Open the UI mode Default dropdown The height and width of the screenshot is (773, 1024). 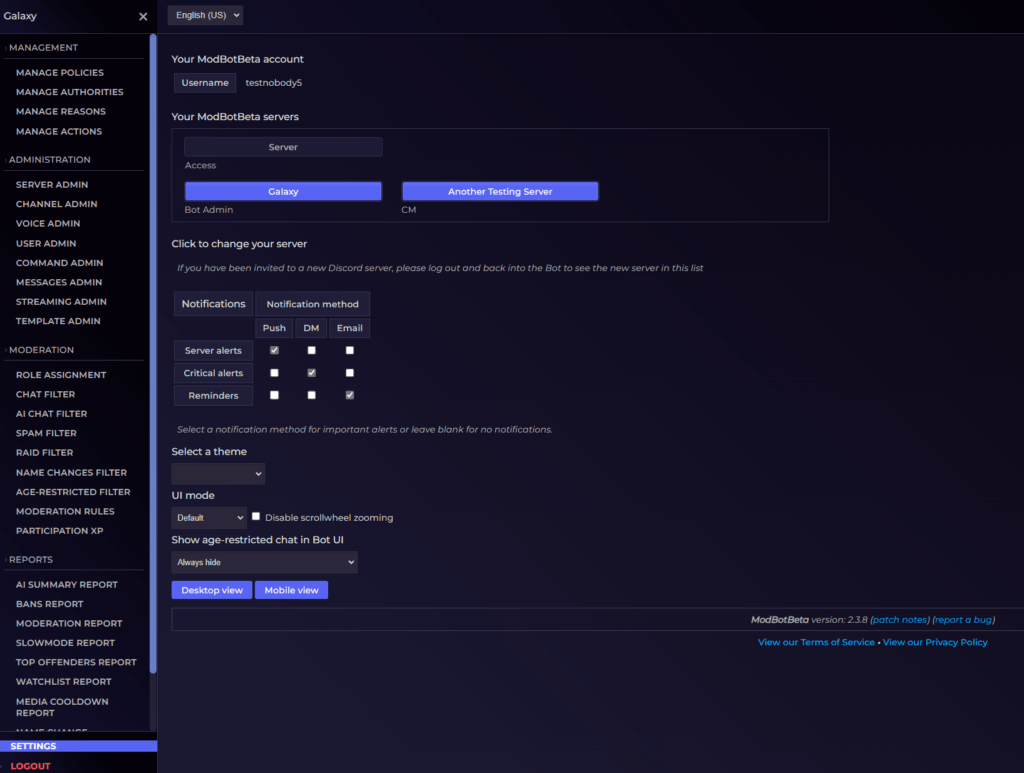click(209, 518)
